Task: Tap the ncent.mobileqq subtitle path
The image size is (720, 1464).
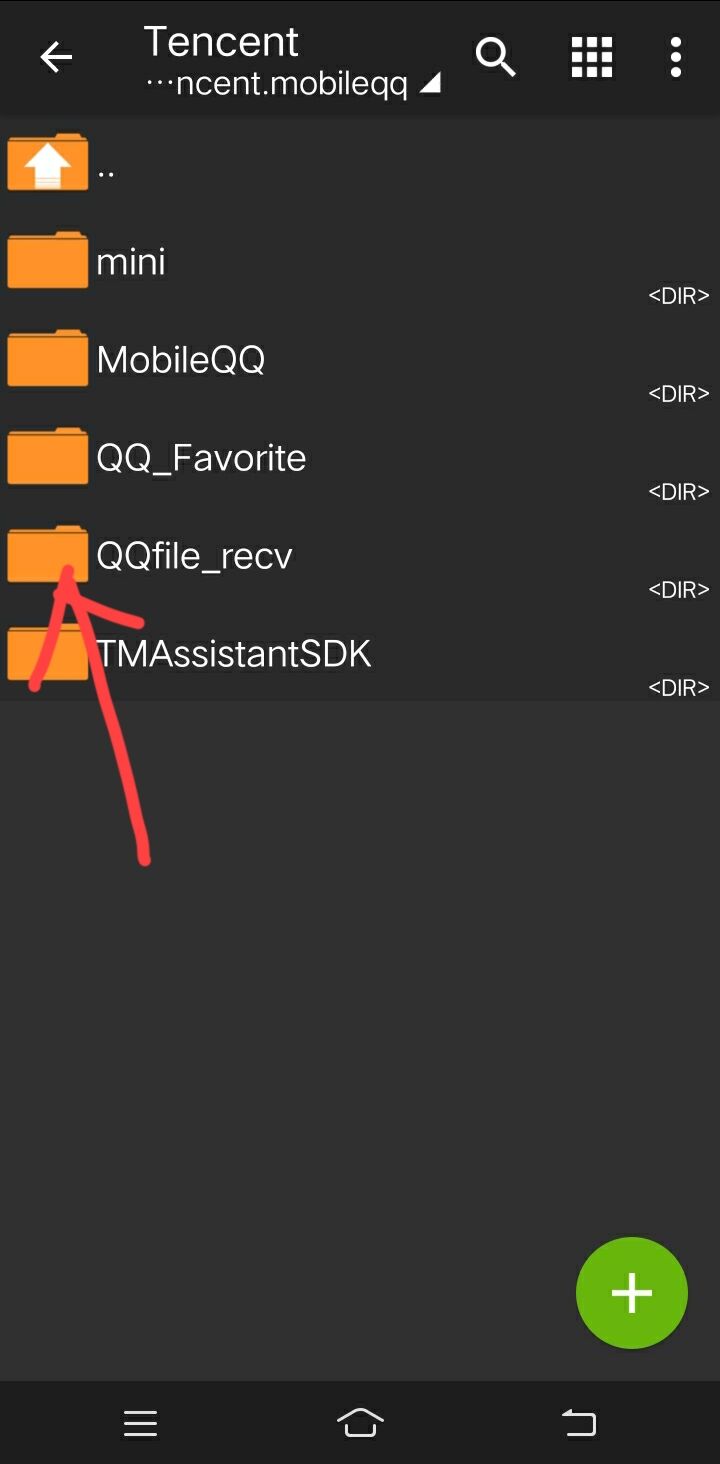Action: click(277, 86)
